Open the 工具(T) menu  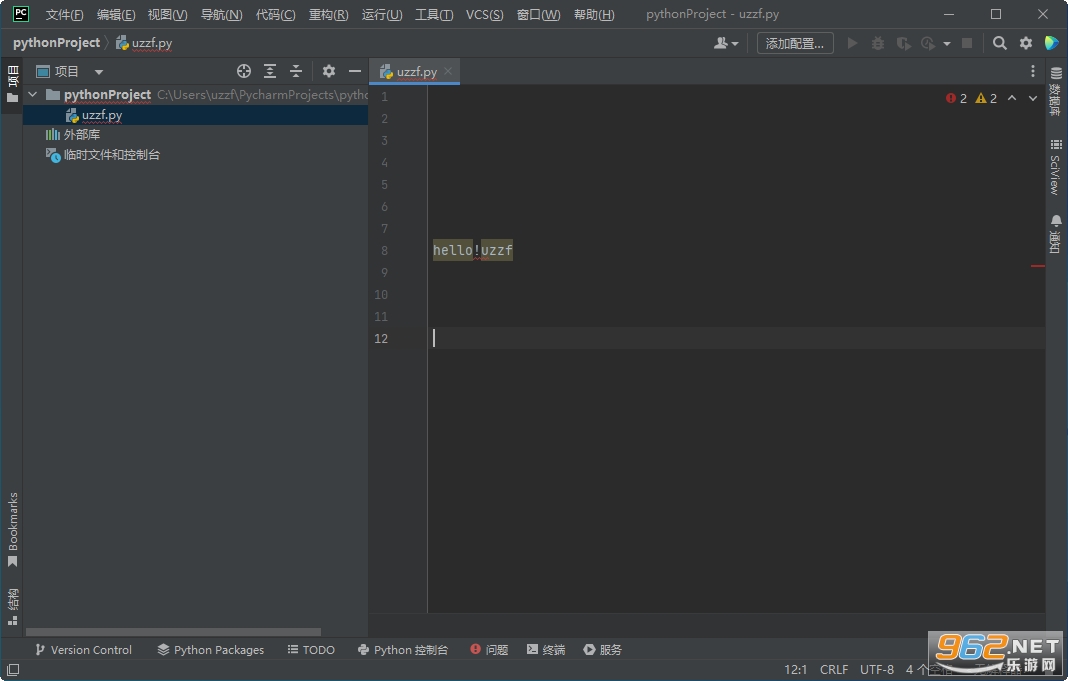coord(434,14)
